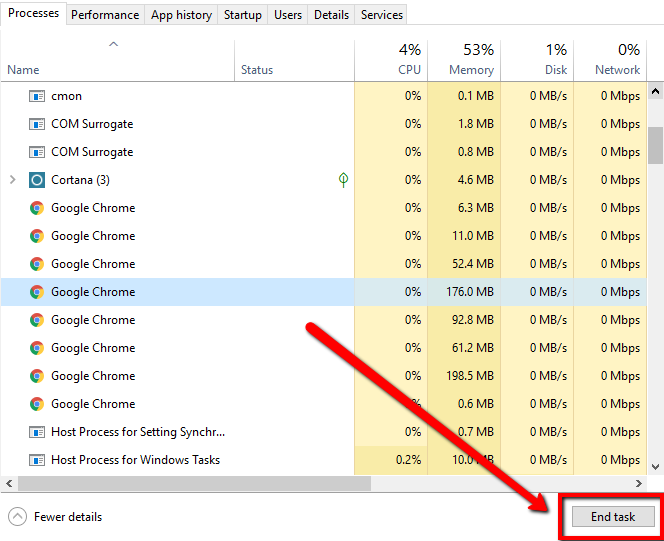This screenshot has width=664, height=541.
Task: Sort by the Memory column header
Action: point(464,60)
